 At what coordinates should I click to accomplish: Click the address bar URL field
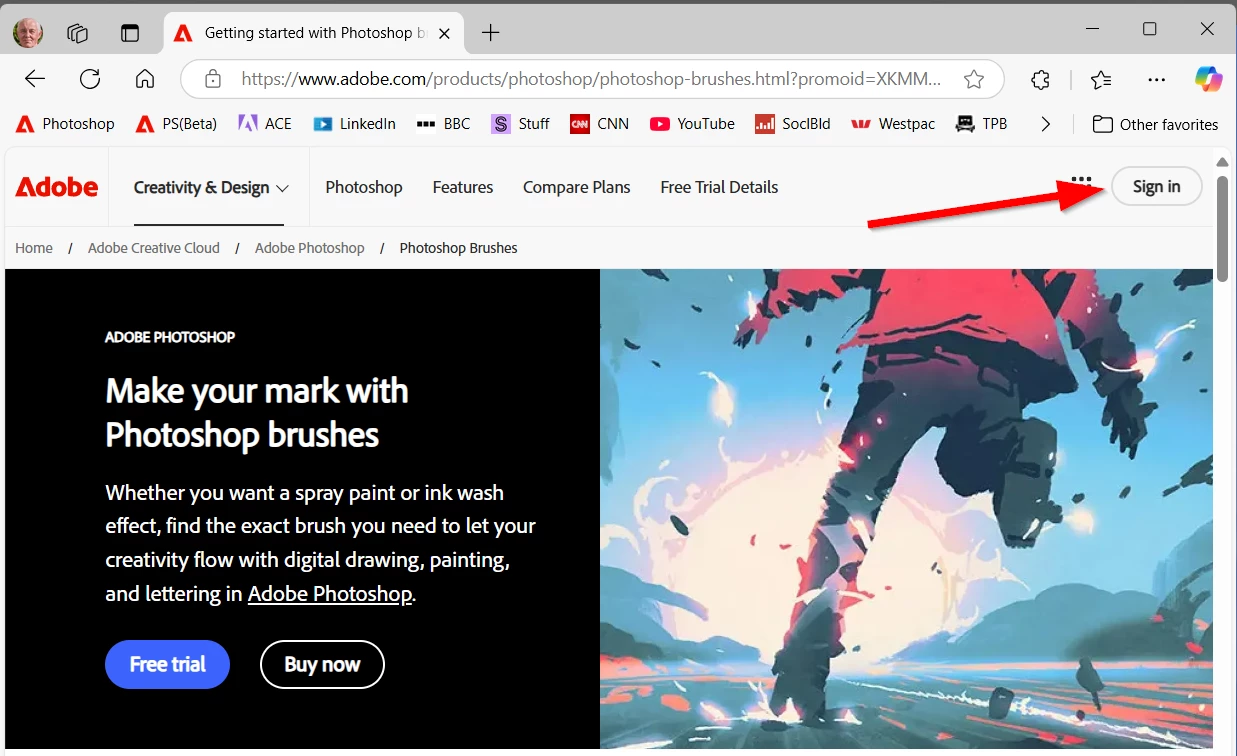pyautogui.click(x=592, y=79)
